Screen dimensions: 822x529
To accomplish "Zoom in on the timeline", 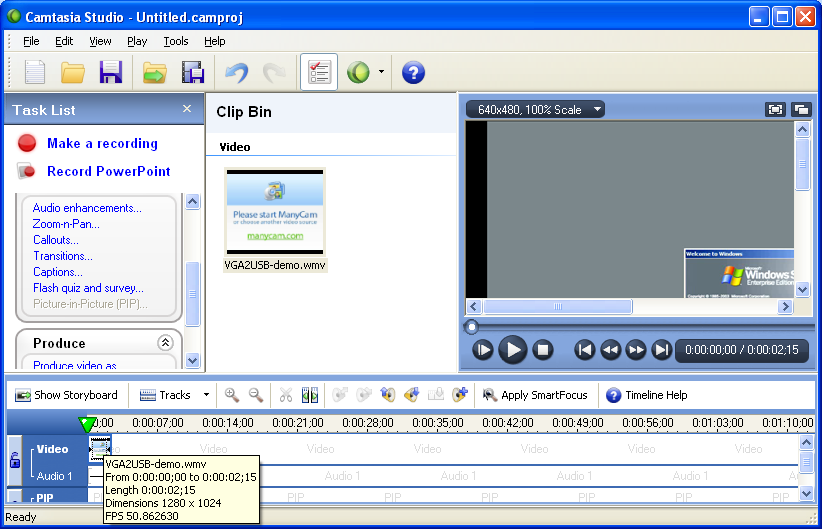I will 232,395.
